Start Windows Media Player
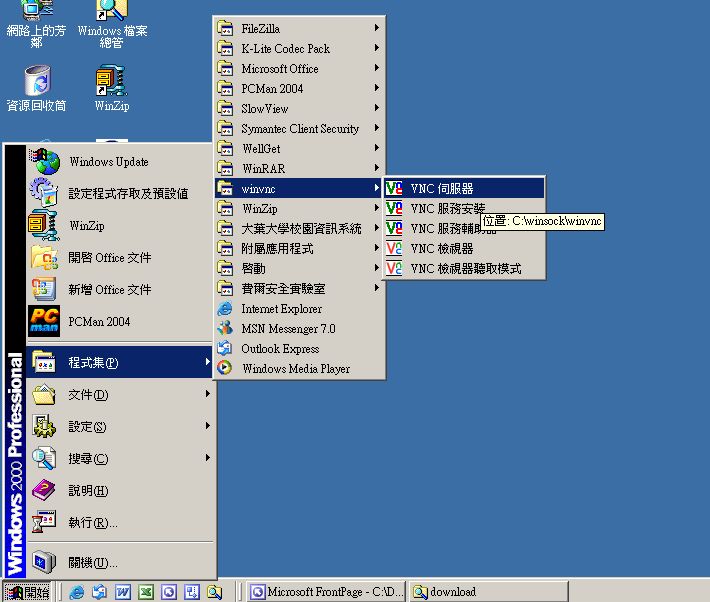Viewport: 710px width, 602px height. click(x=299, y=368)
